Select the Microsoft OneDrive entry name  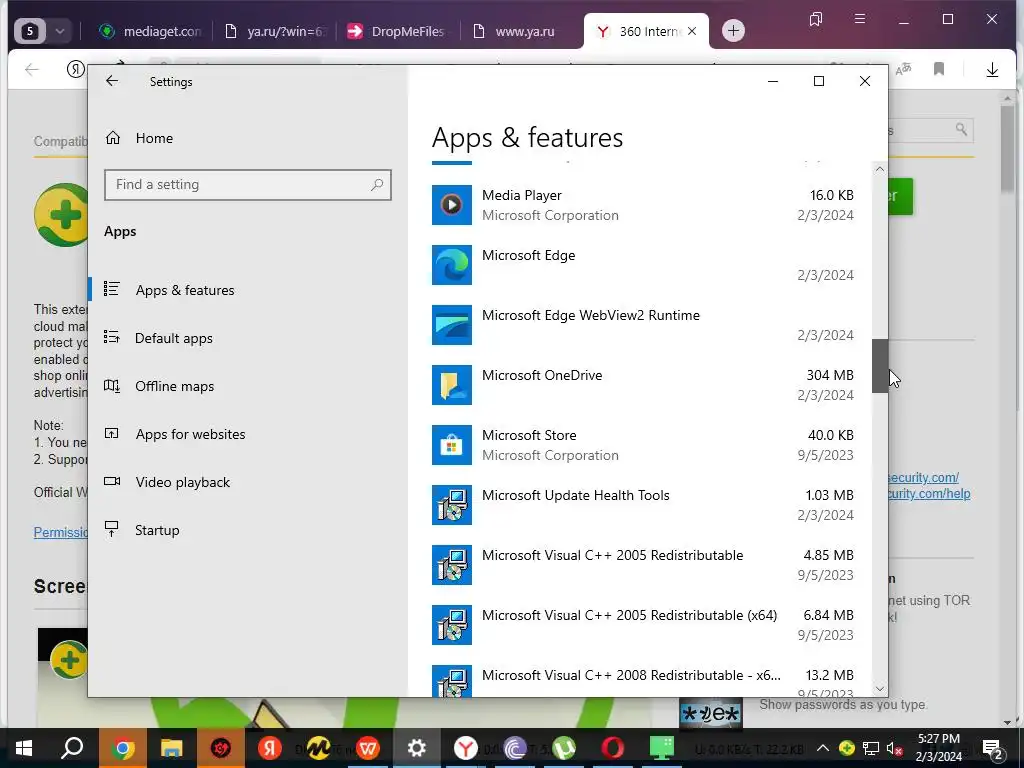click(x=542, y=376)
